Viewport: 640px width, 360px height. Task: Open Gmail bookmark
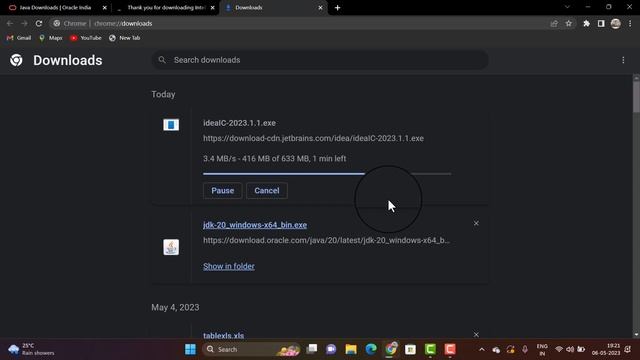[19, 38]
